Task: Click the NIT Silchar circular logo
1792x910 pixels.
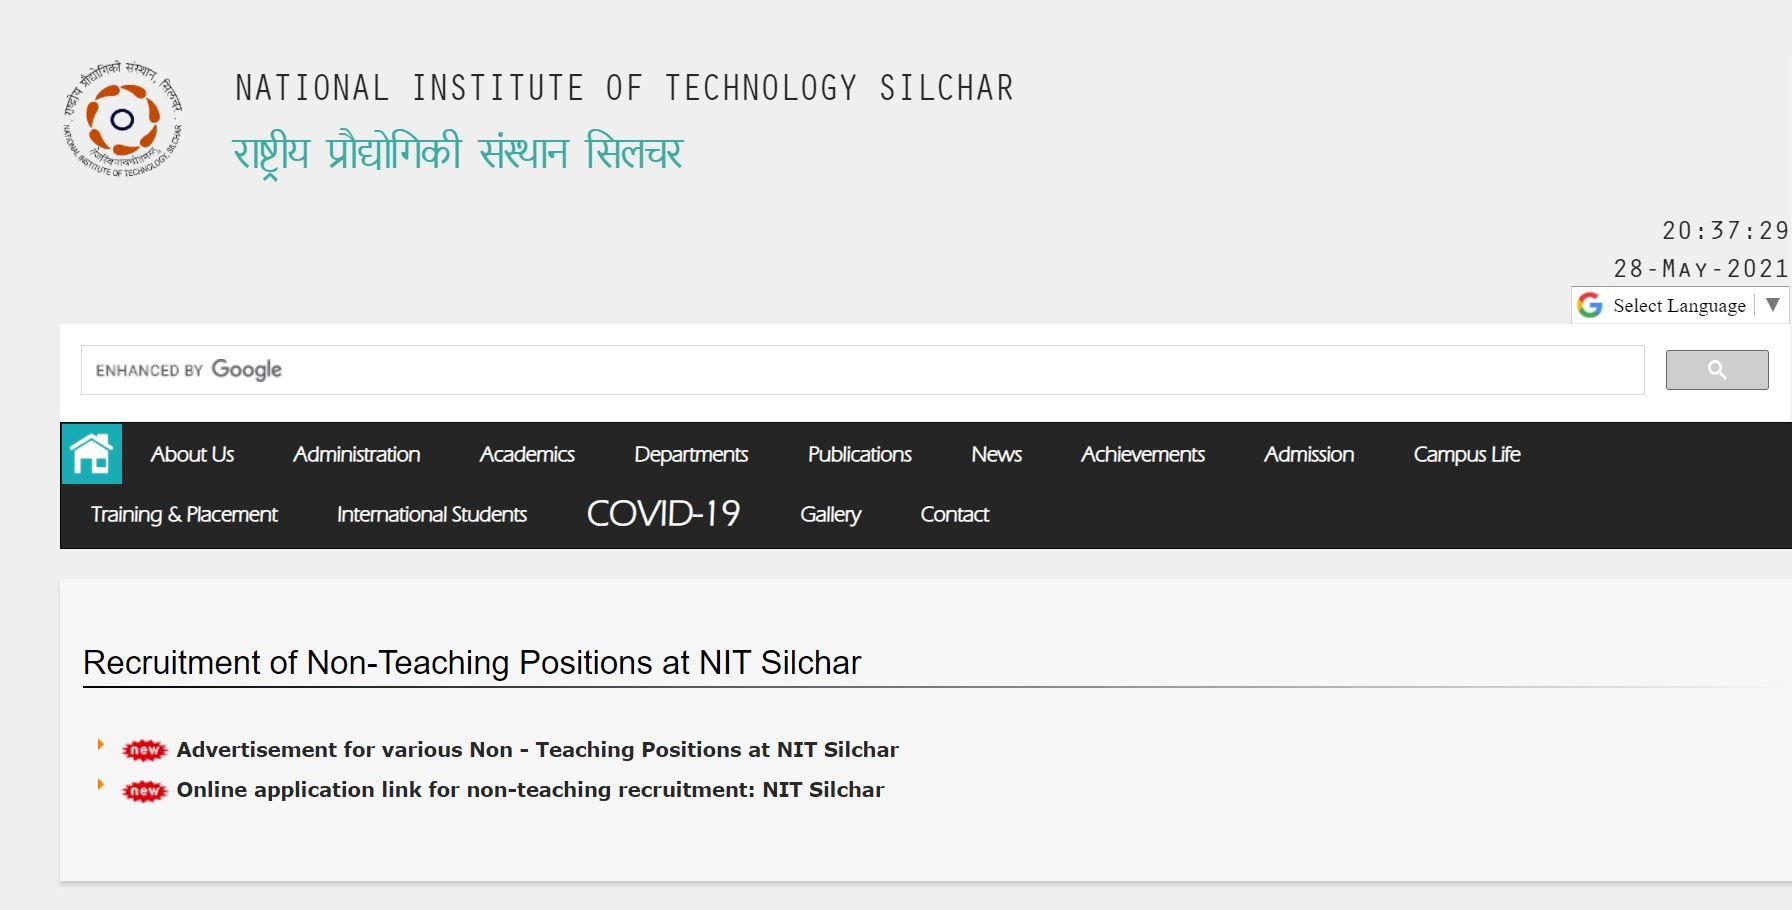Action: click(123, 120)
